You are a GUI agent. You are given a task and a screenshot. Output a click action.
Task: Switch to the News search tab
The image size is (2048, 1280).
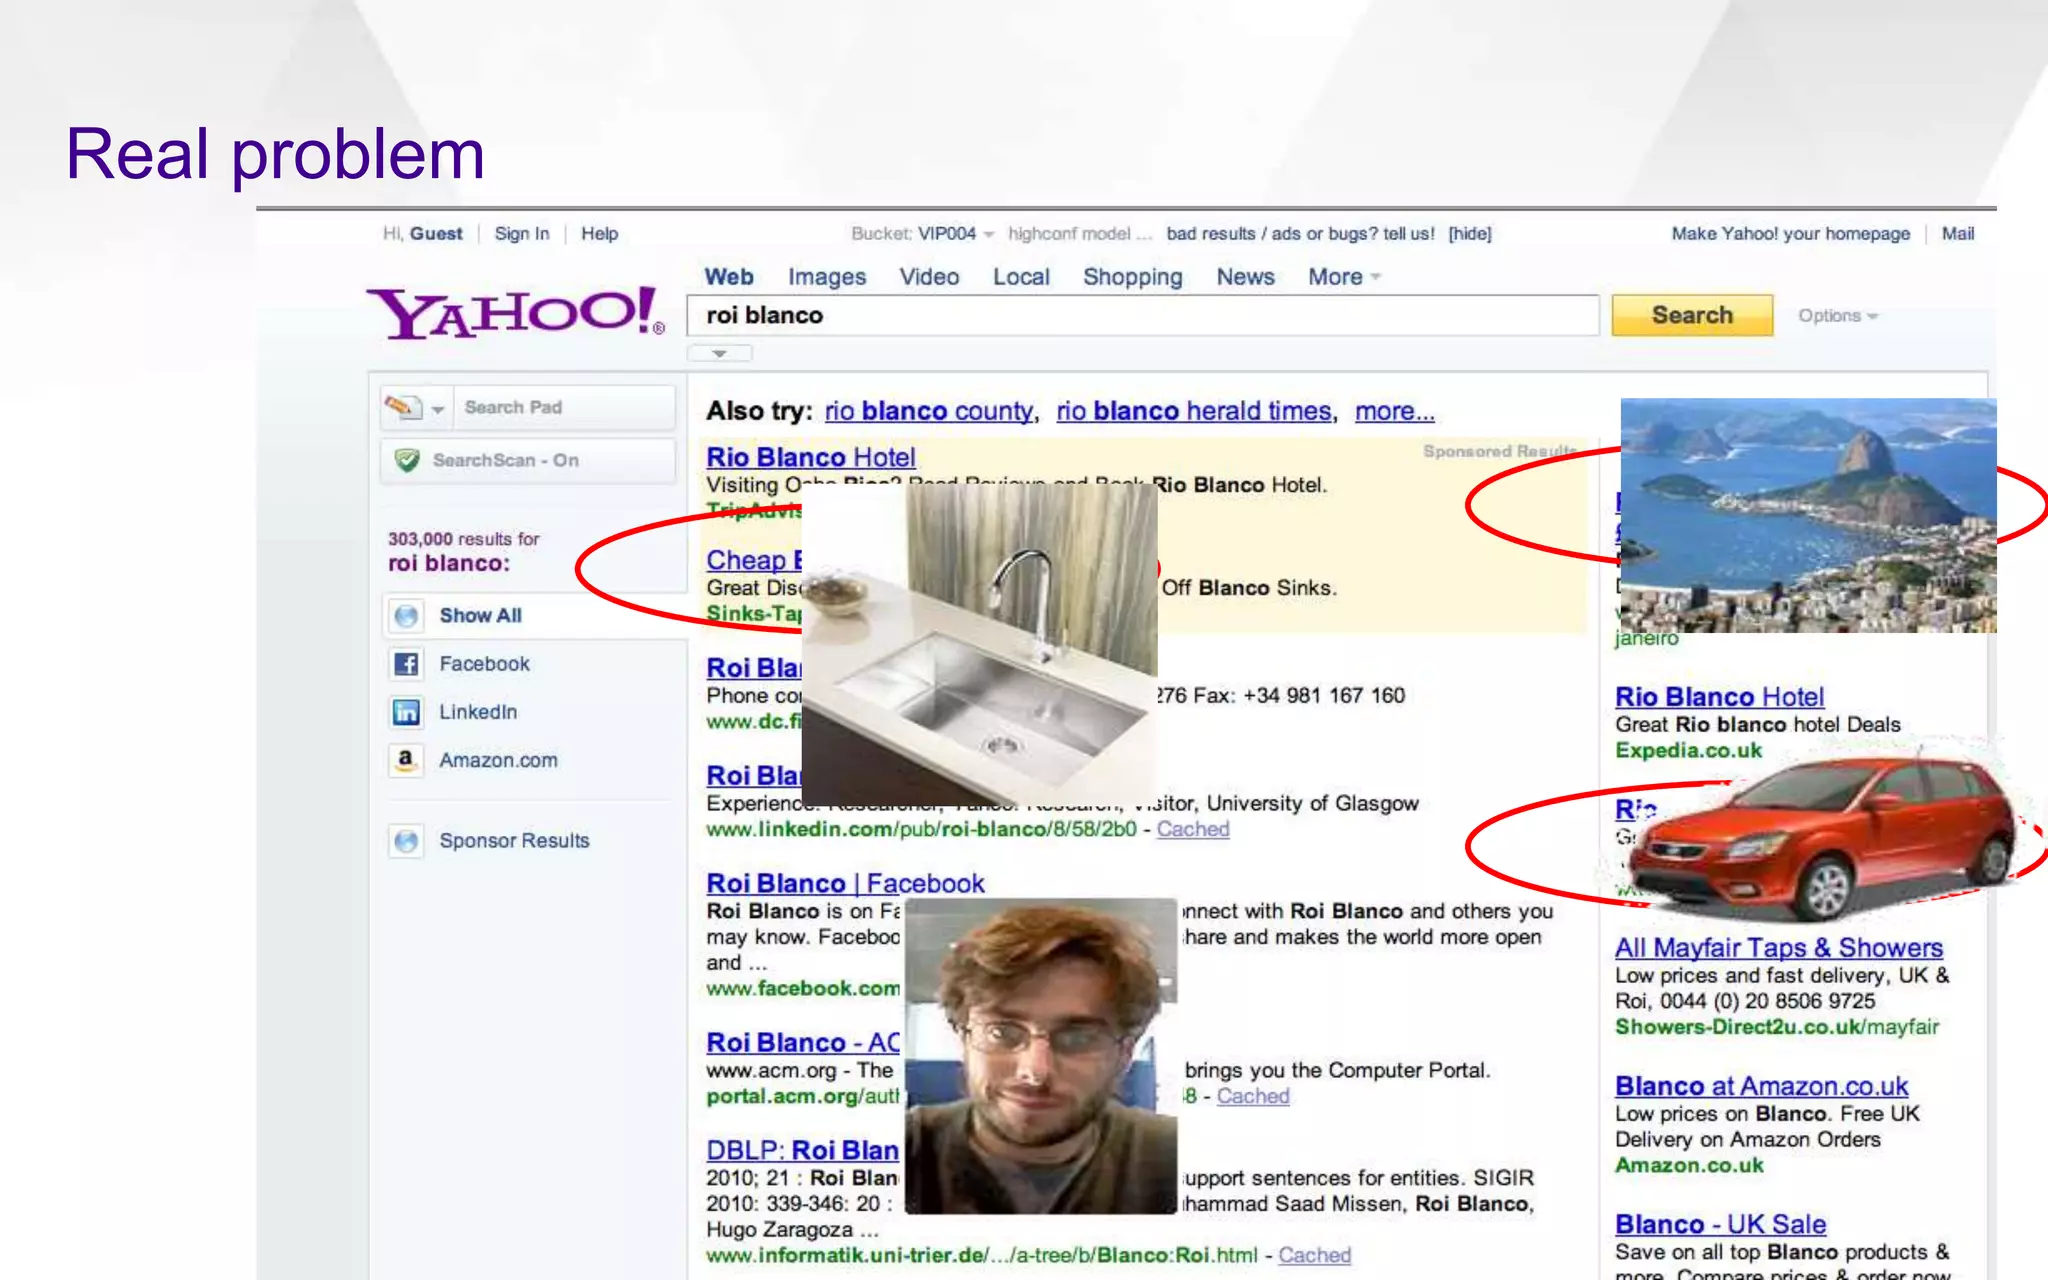[x=1245, y=277]
